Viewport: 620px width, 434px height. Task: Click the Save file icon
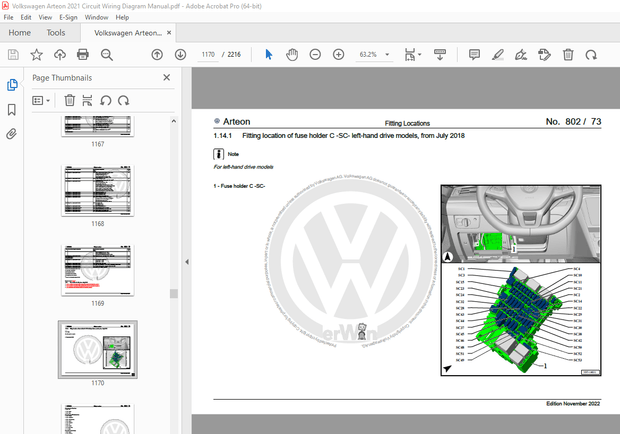coord(13,55)
